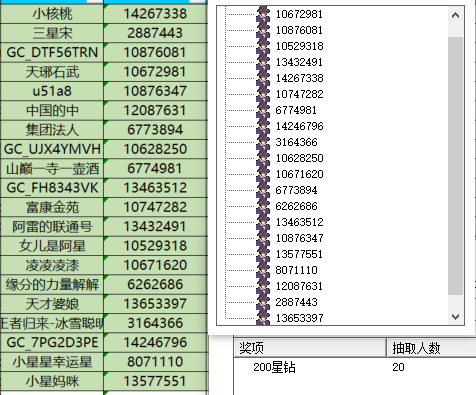Select spreadsheet cell GC_7PG2D3PE
Screen dimensions: 476x395
tap(52, 342)
